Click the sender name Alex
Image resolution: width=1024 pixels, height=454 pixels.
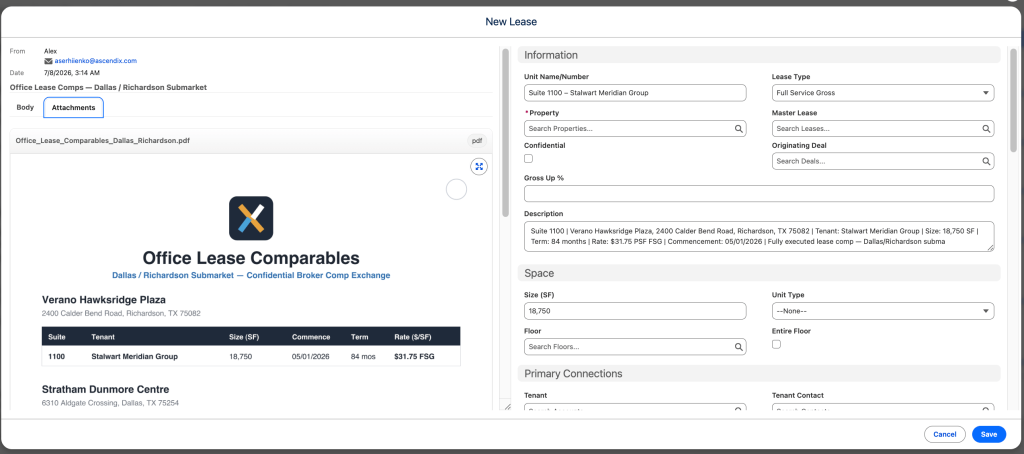tap(50, 51)
